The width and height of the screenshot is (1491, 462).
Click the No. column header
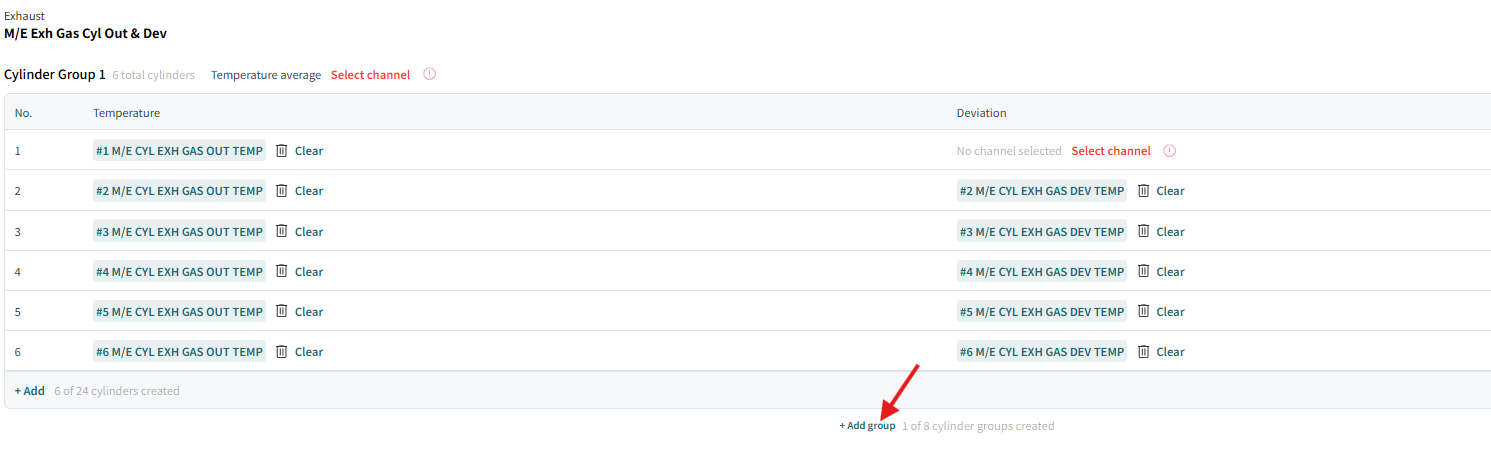click(x=23, y=113)
